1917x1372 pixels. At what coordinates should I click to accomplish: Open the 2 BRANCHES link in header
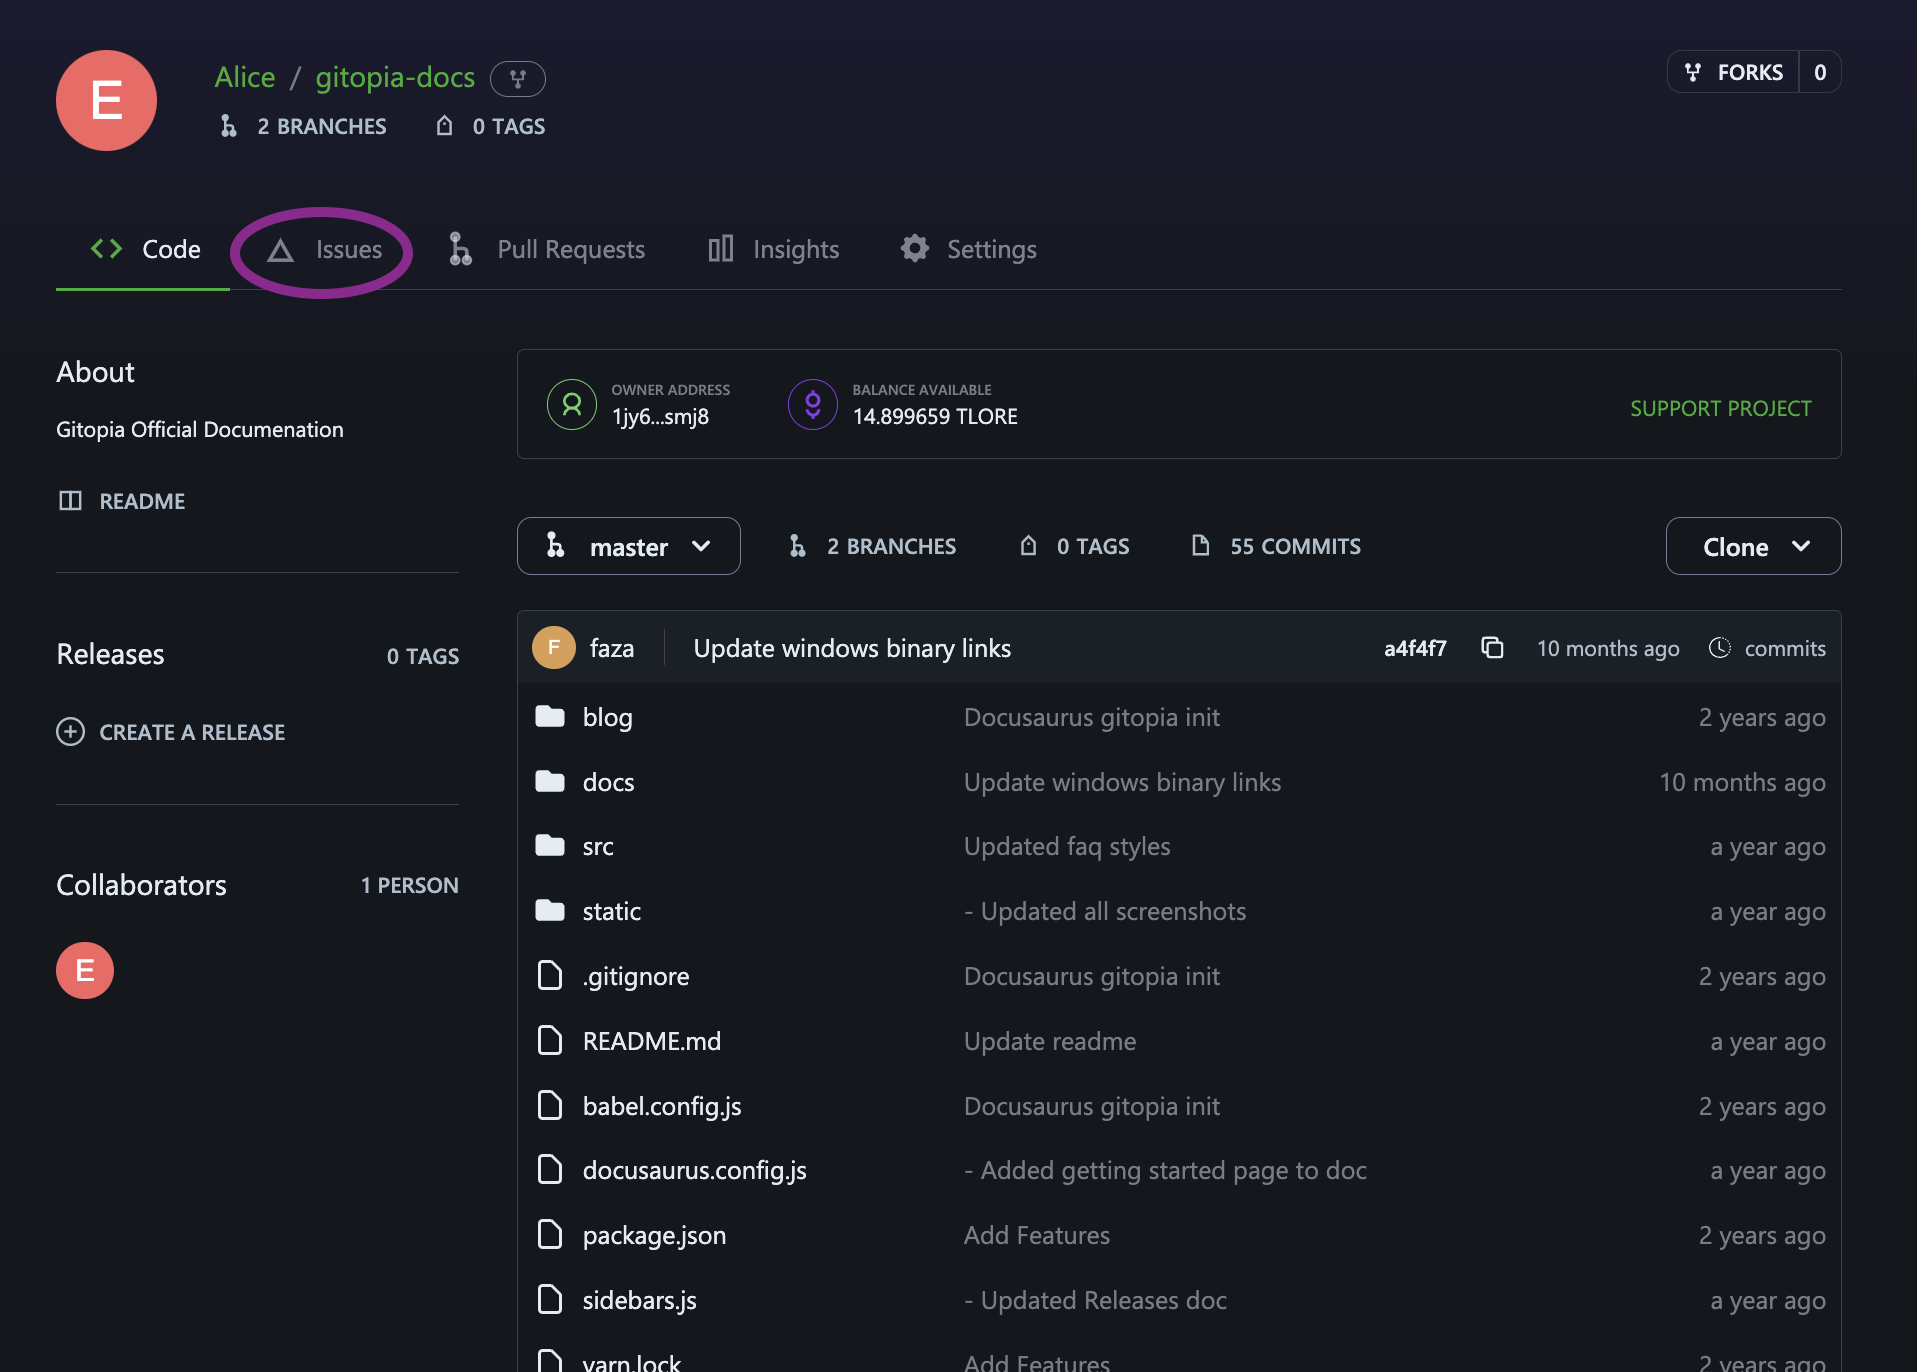(x=303, y=126)
